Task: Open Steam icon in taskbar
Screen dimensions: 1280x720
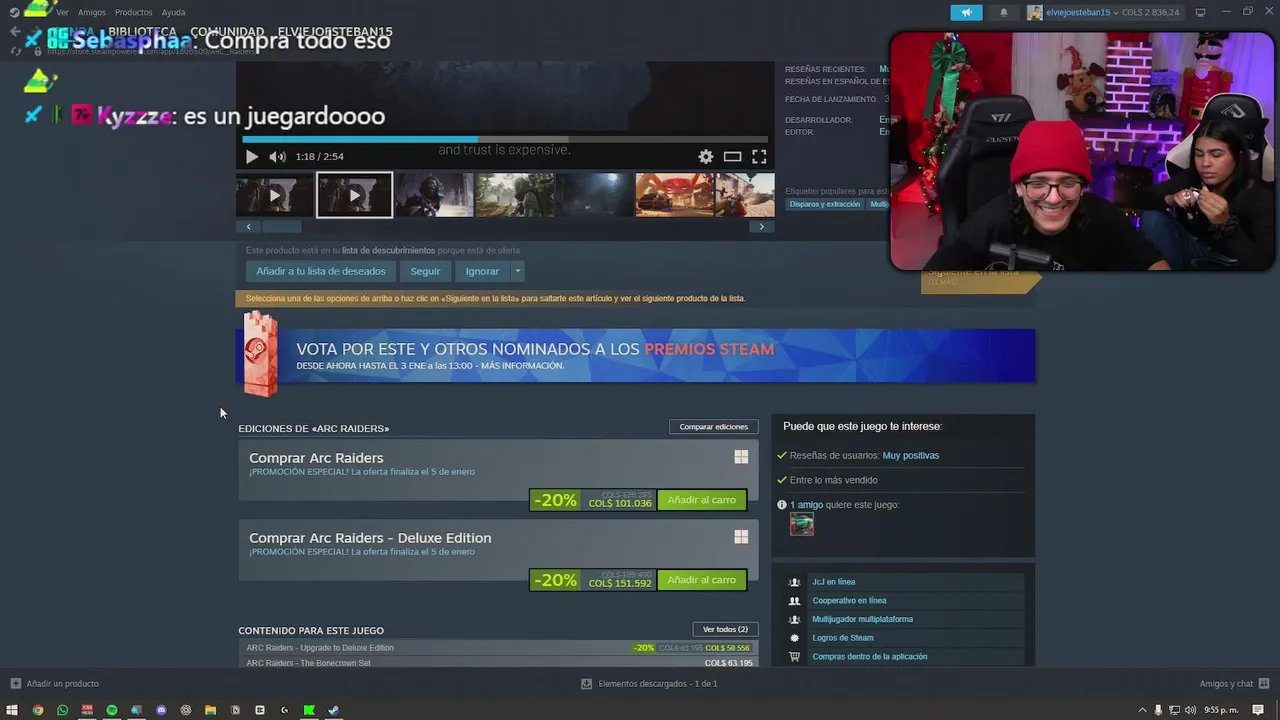Action: tap(334, 710)
